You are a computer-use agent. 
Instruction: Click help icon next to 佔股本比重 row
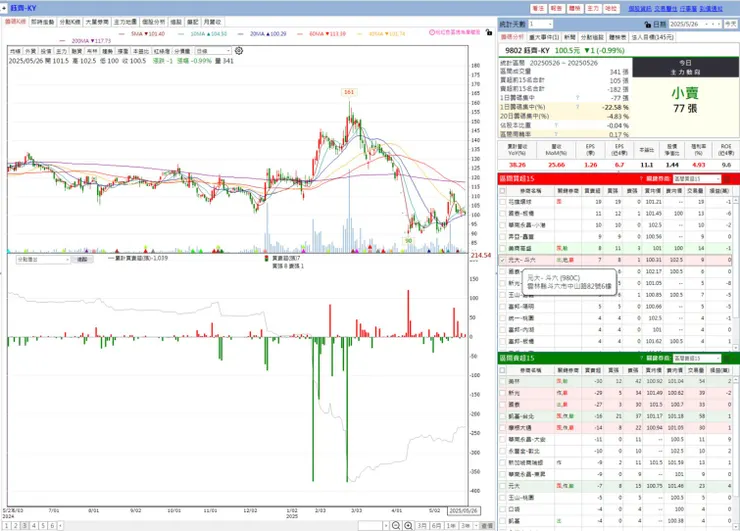coord(556,125)
